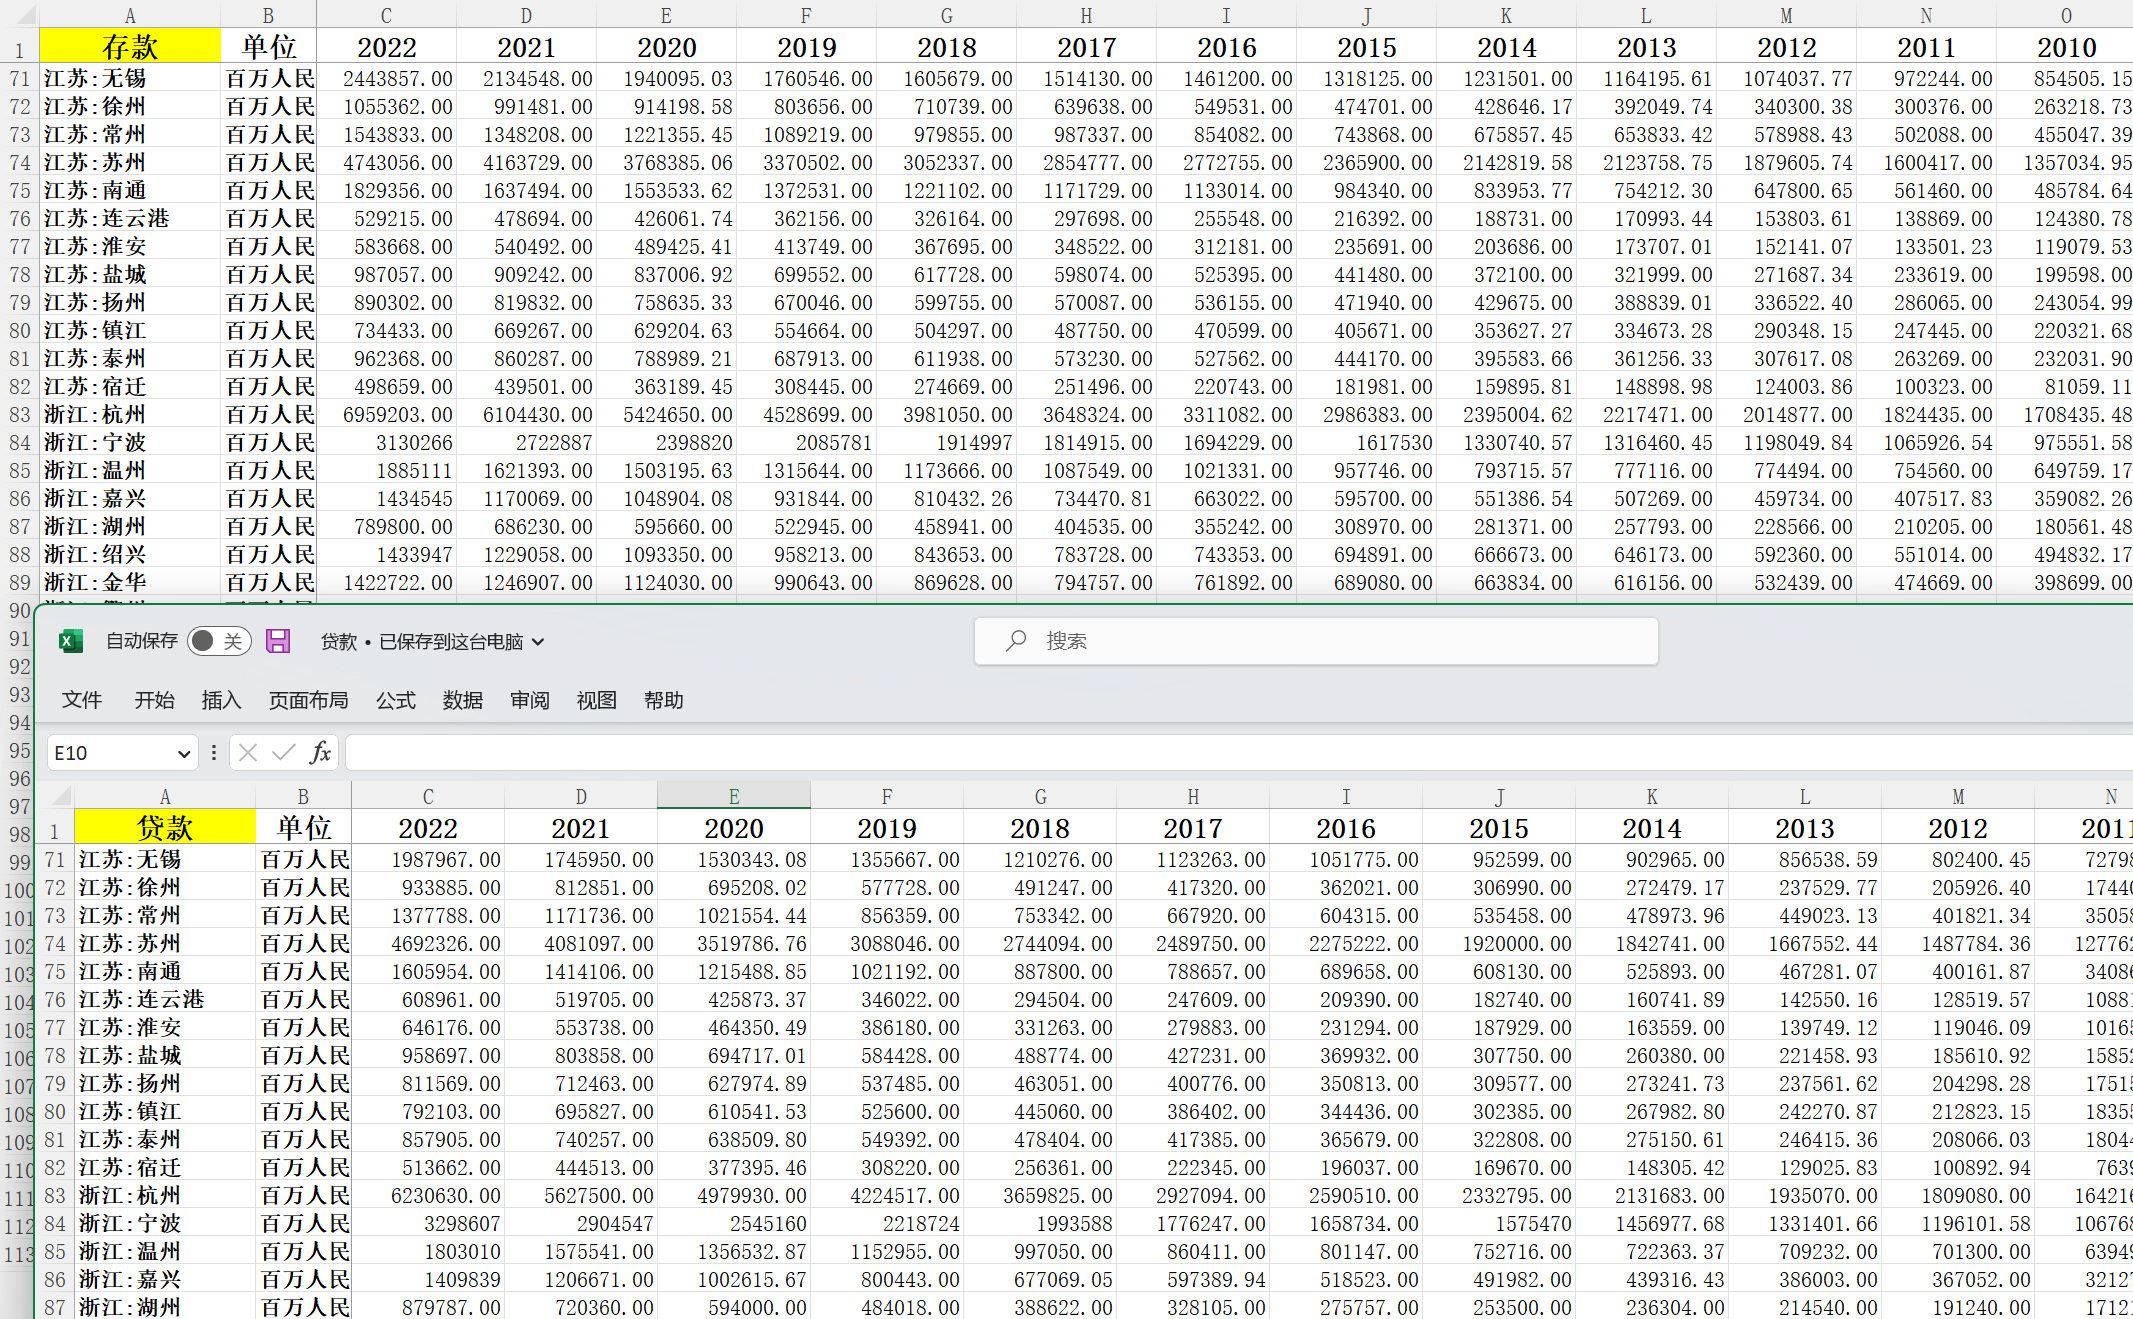
Task: Select the column E header in the 贷款 sheet
Action: (x=733, y=797)
